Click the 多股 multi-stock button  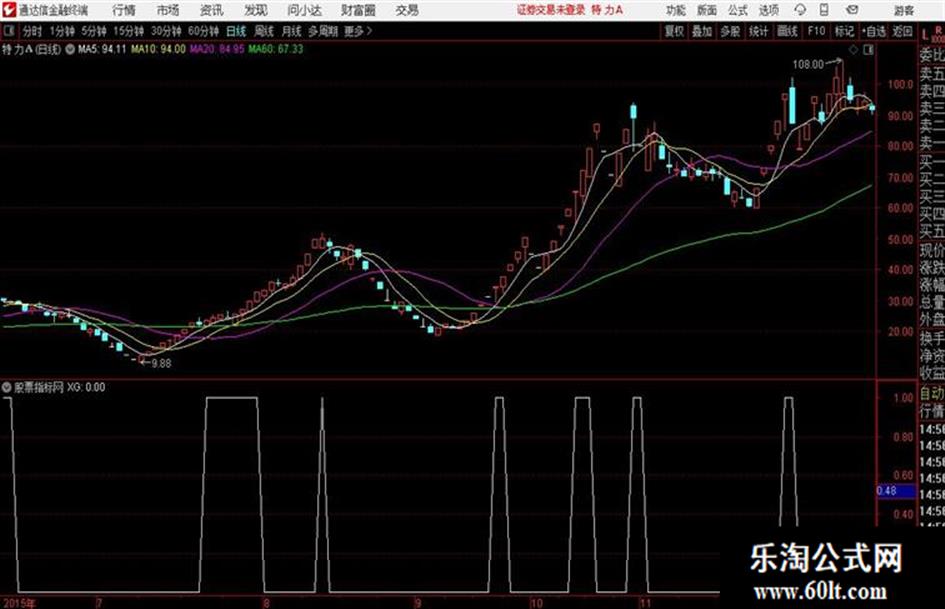(x=730, y=31)
